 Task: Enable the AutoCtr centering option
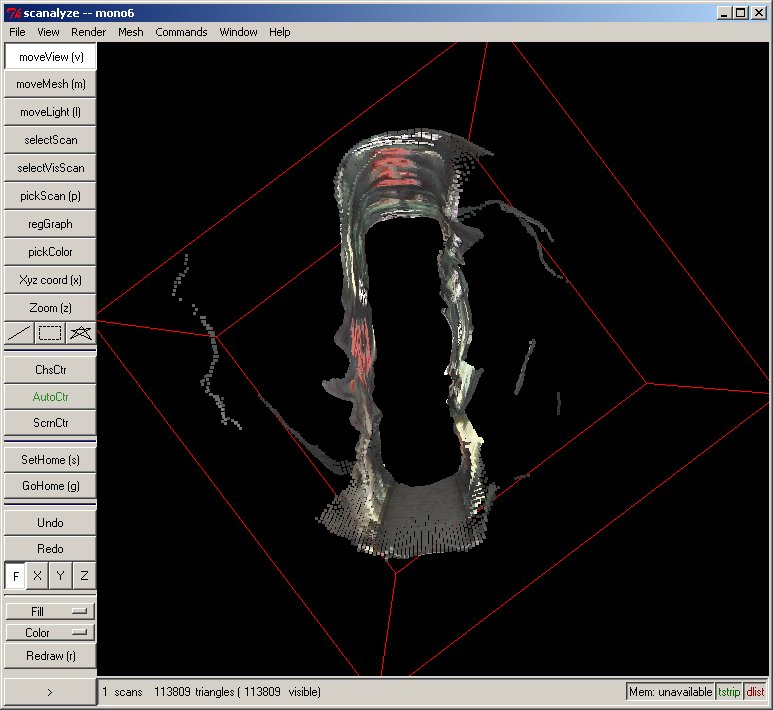point(50,397)
